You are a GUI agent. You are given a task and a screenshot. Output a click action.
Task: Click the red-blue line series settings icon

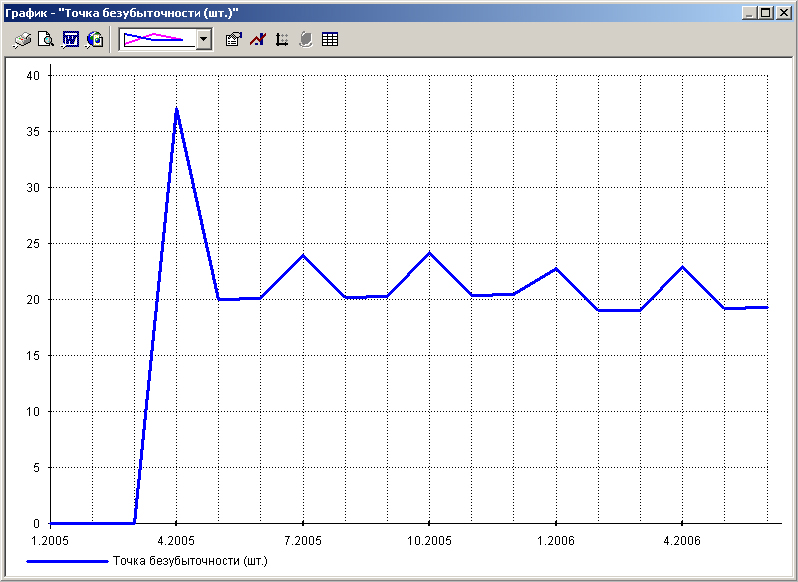(258, 40)
